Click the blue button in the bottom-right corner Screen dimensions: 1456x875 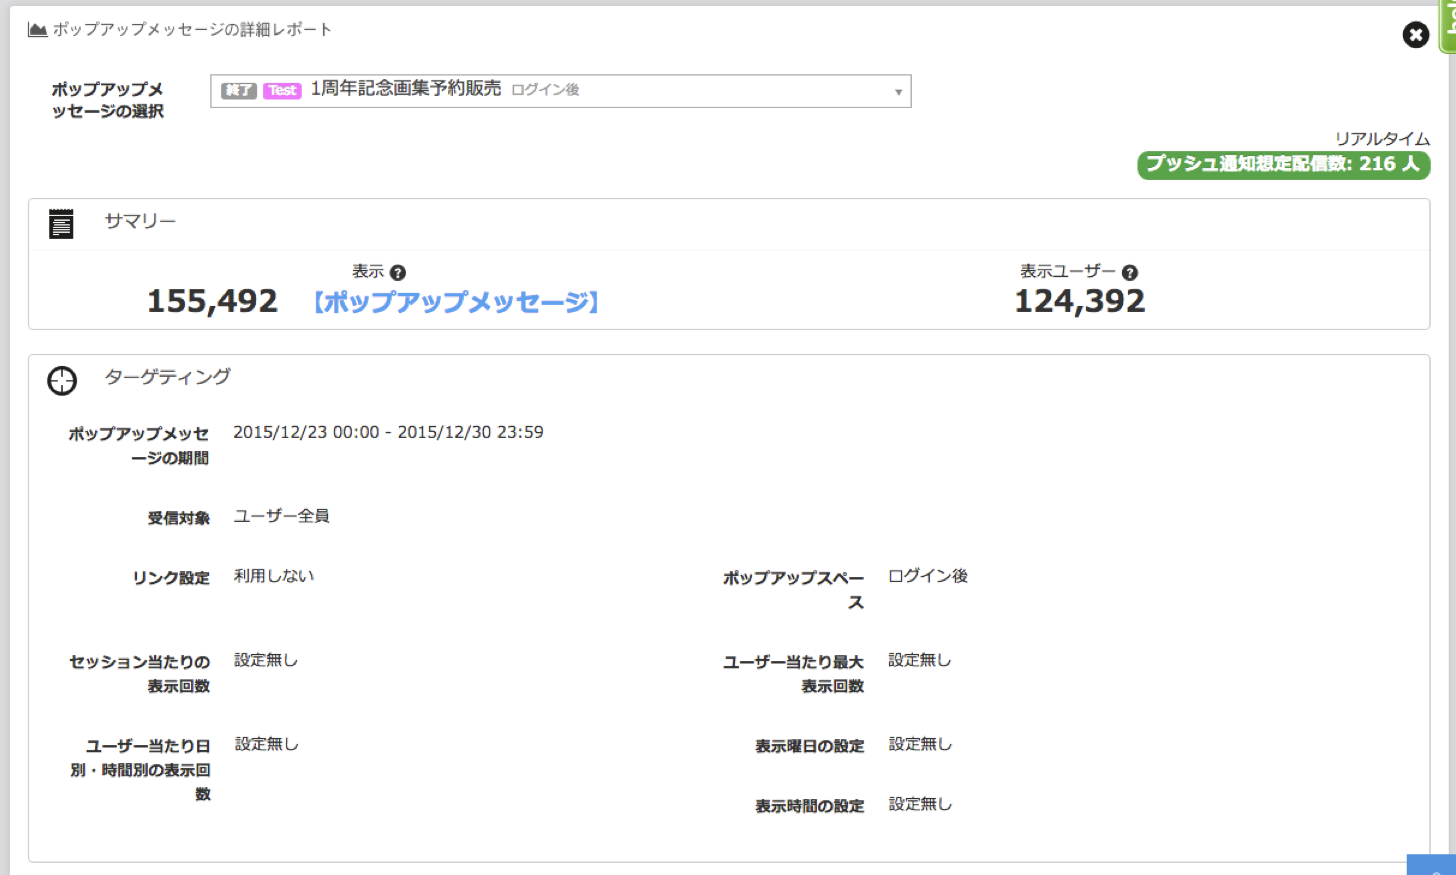[x=1431, y=865]
